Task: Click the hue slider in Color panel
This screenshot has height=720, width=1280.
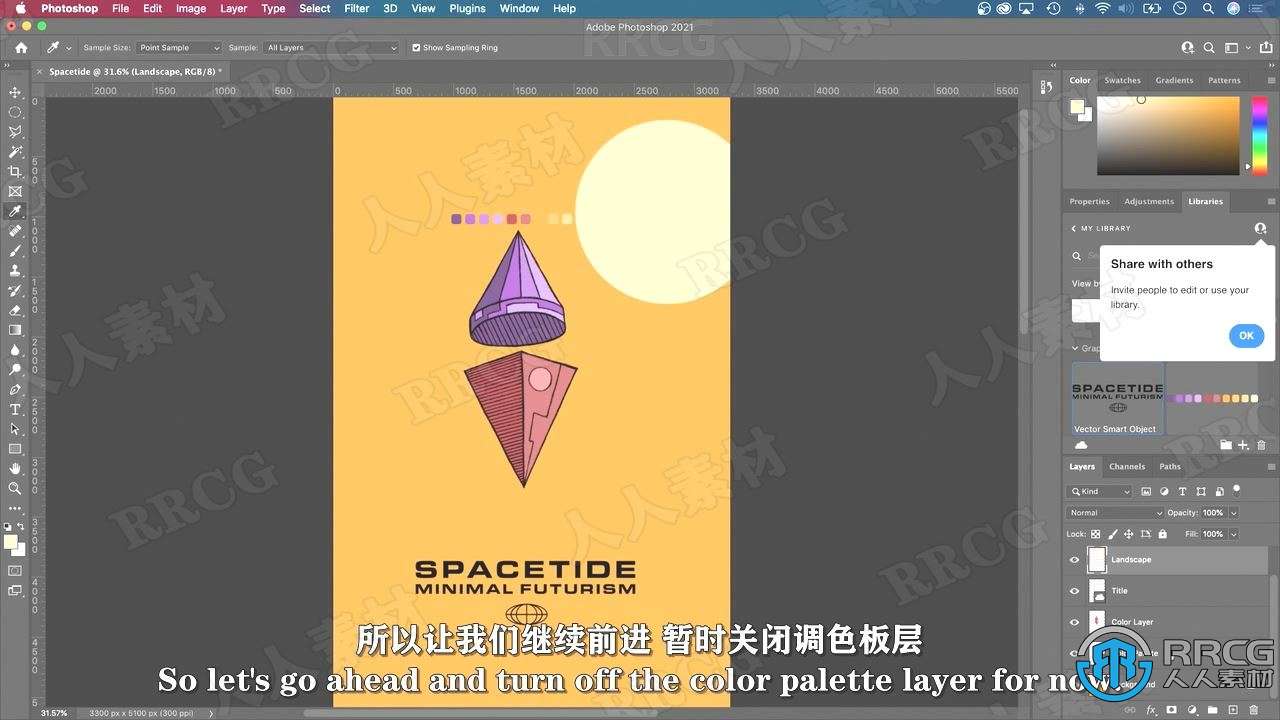Action: 1259,135
